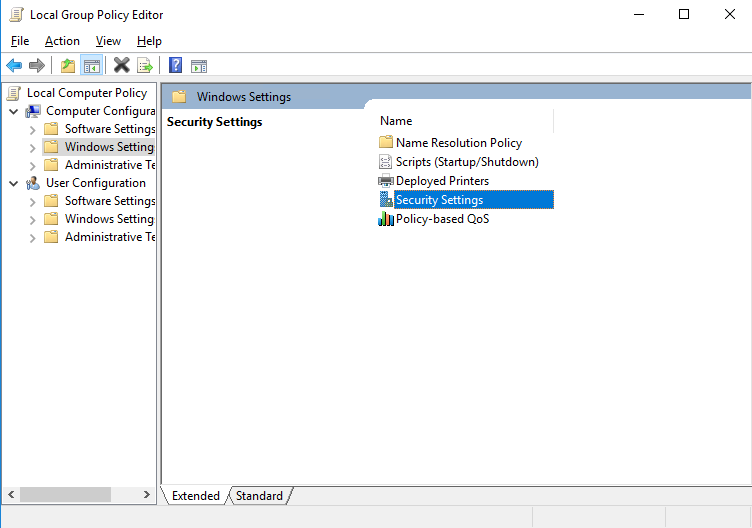
Task: Collapse the User Configuration tree node
Action: point(14,183)
